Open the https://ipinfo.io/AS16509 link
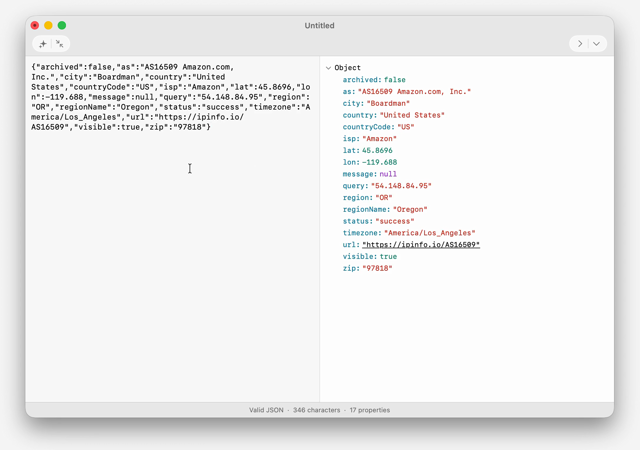The image size is (640, 450). click(x=421, y=245)
